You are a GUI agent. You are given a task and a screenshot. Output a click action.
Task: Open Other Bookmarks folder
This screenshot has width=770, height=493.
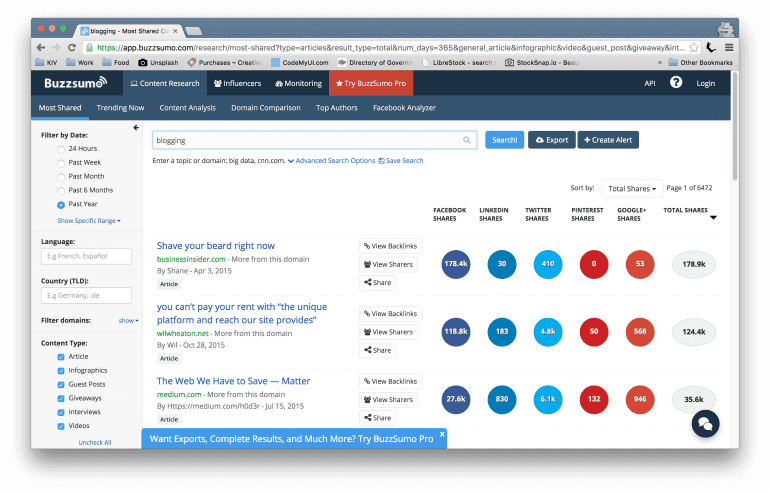700,62
